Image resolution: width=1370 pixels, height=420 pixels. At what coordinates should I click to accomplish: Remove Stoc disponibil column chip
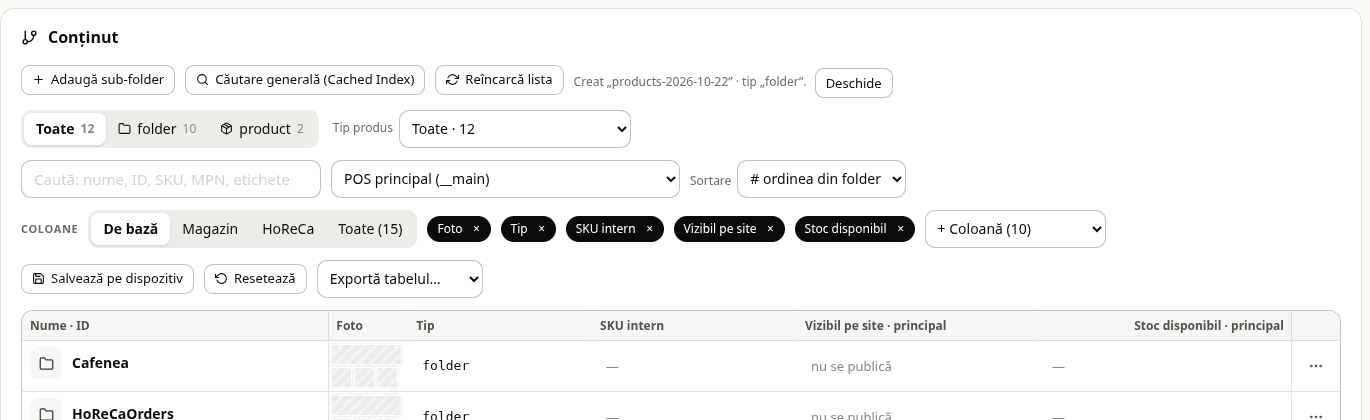pos(900,229)
